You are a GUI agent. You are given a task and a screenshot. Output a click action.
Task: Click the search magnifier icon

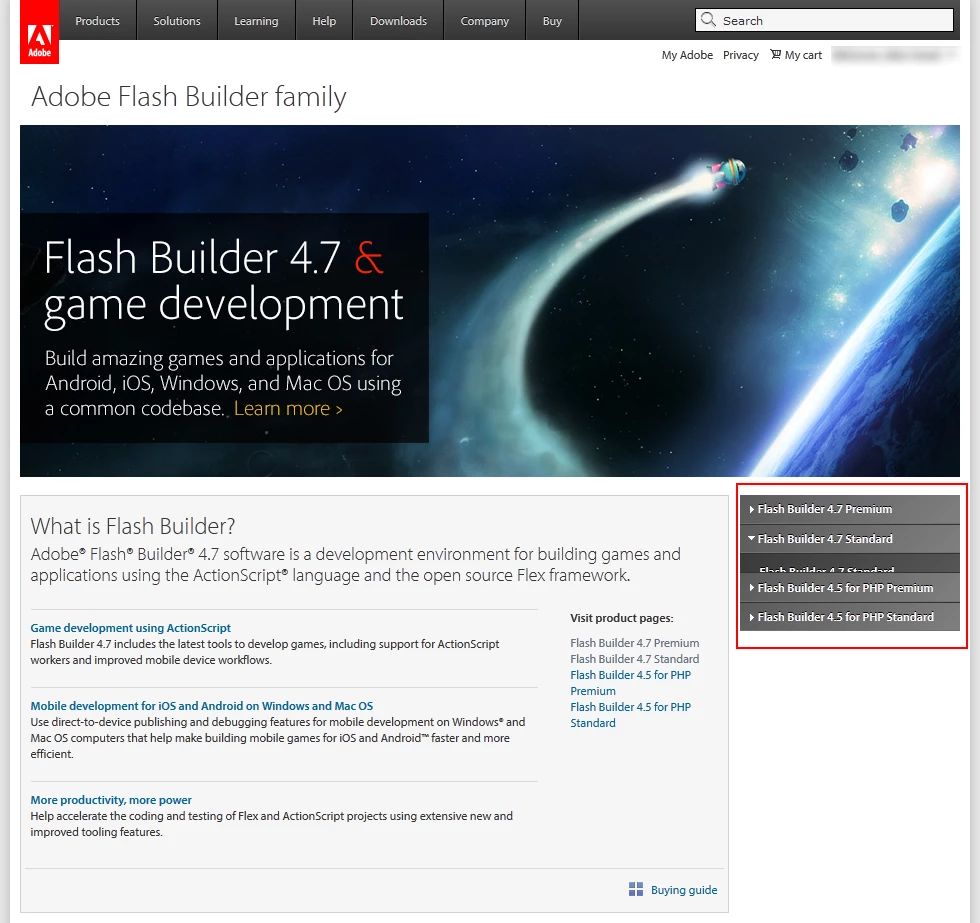(x=708, y=19)
